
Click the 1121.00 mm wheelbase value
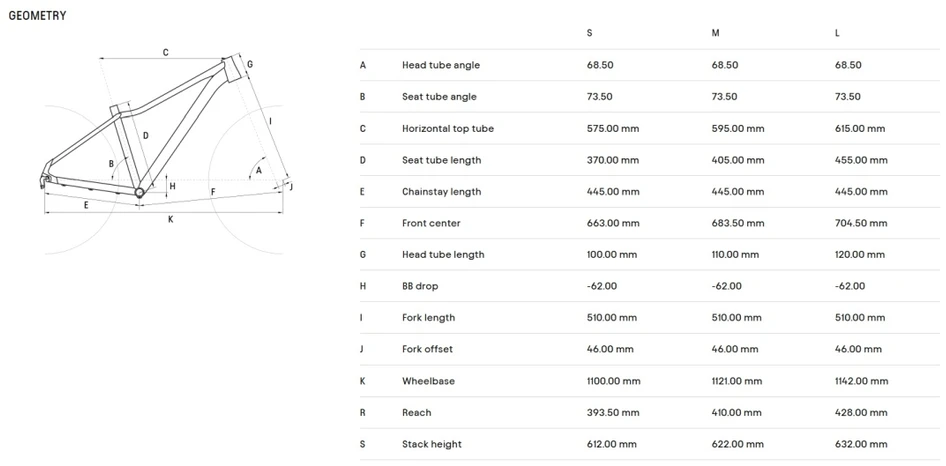(x=737, y=381)
